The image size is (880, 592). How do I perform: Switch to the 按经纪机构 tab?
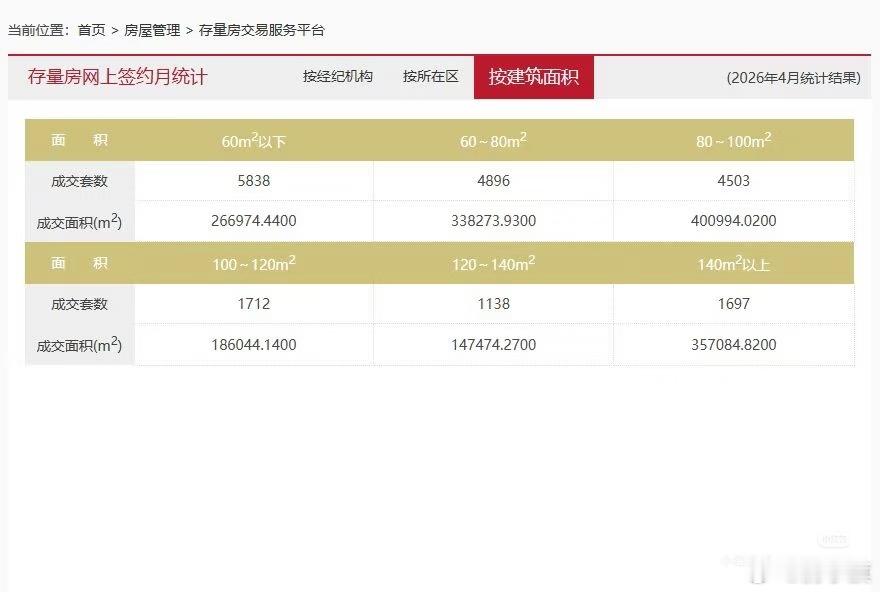[338, 76]
